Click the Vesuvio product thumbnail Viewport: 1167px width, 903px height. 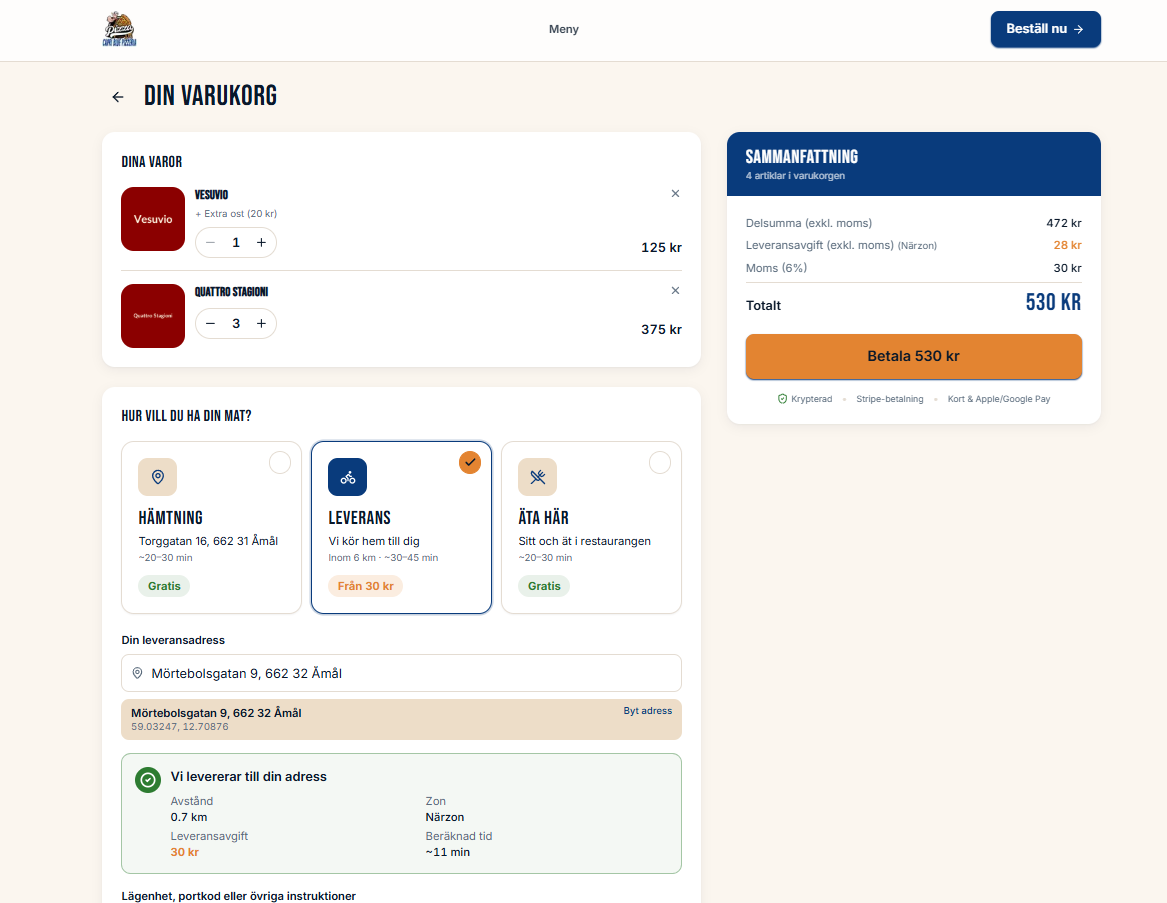tap(153, 219)
